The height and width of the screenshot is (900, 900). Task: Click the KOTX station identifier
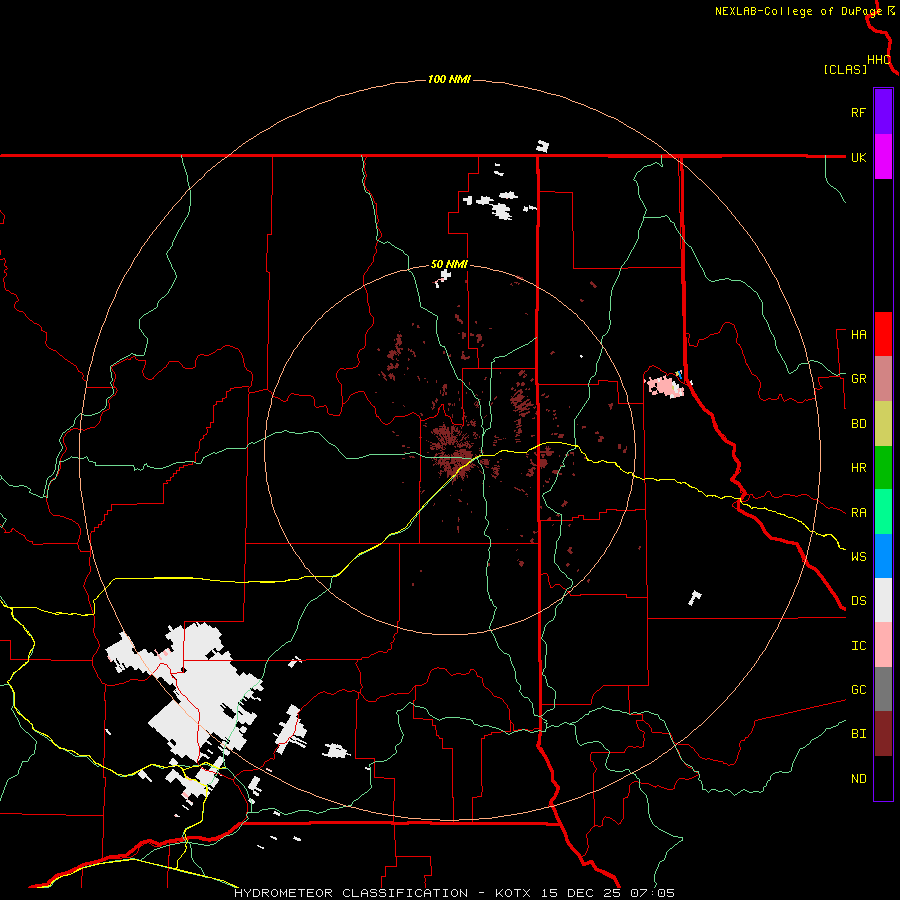point(513,893)
